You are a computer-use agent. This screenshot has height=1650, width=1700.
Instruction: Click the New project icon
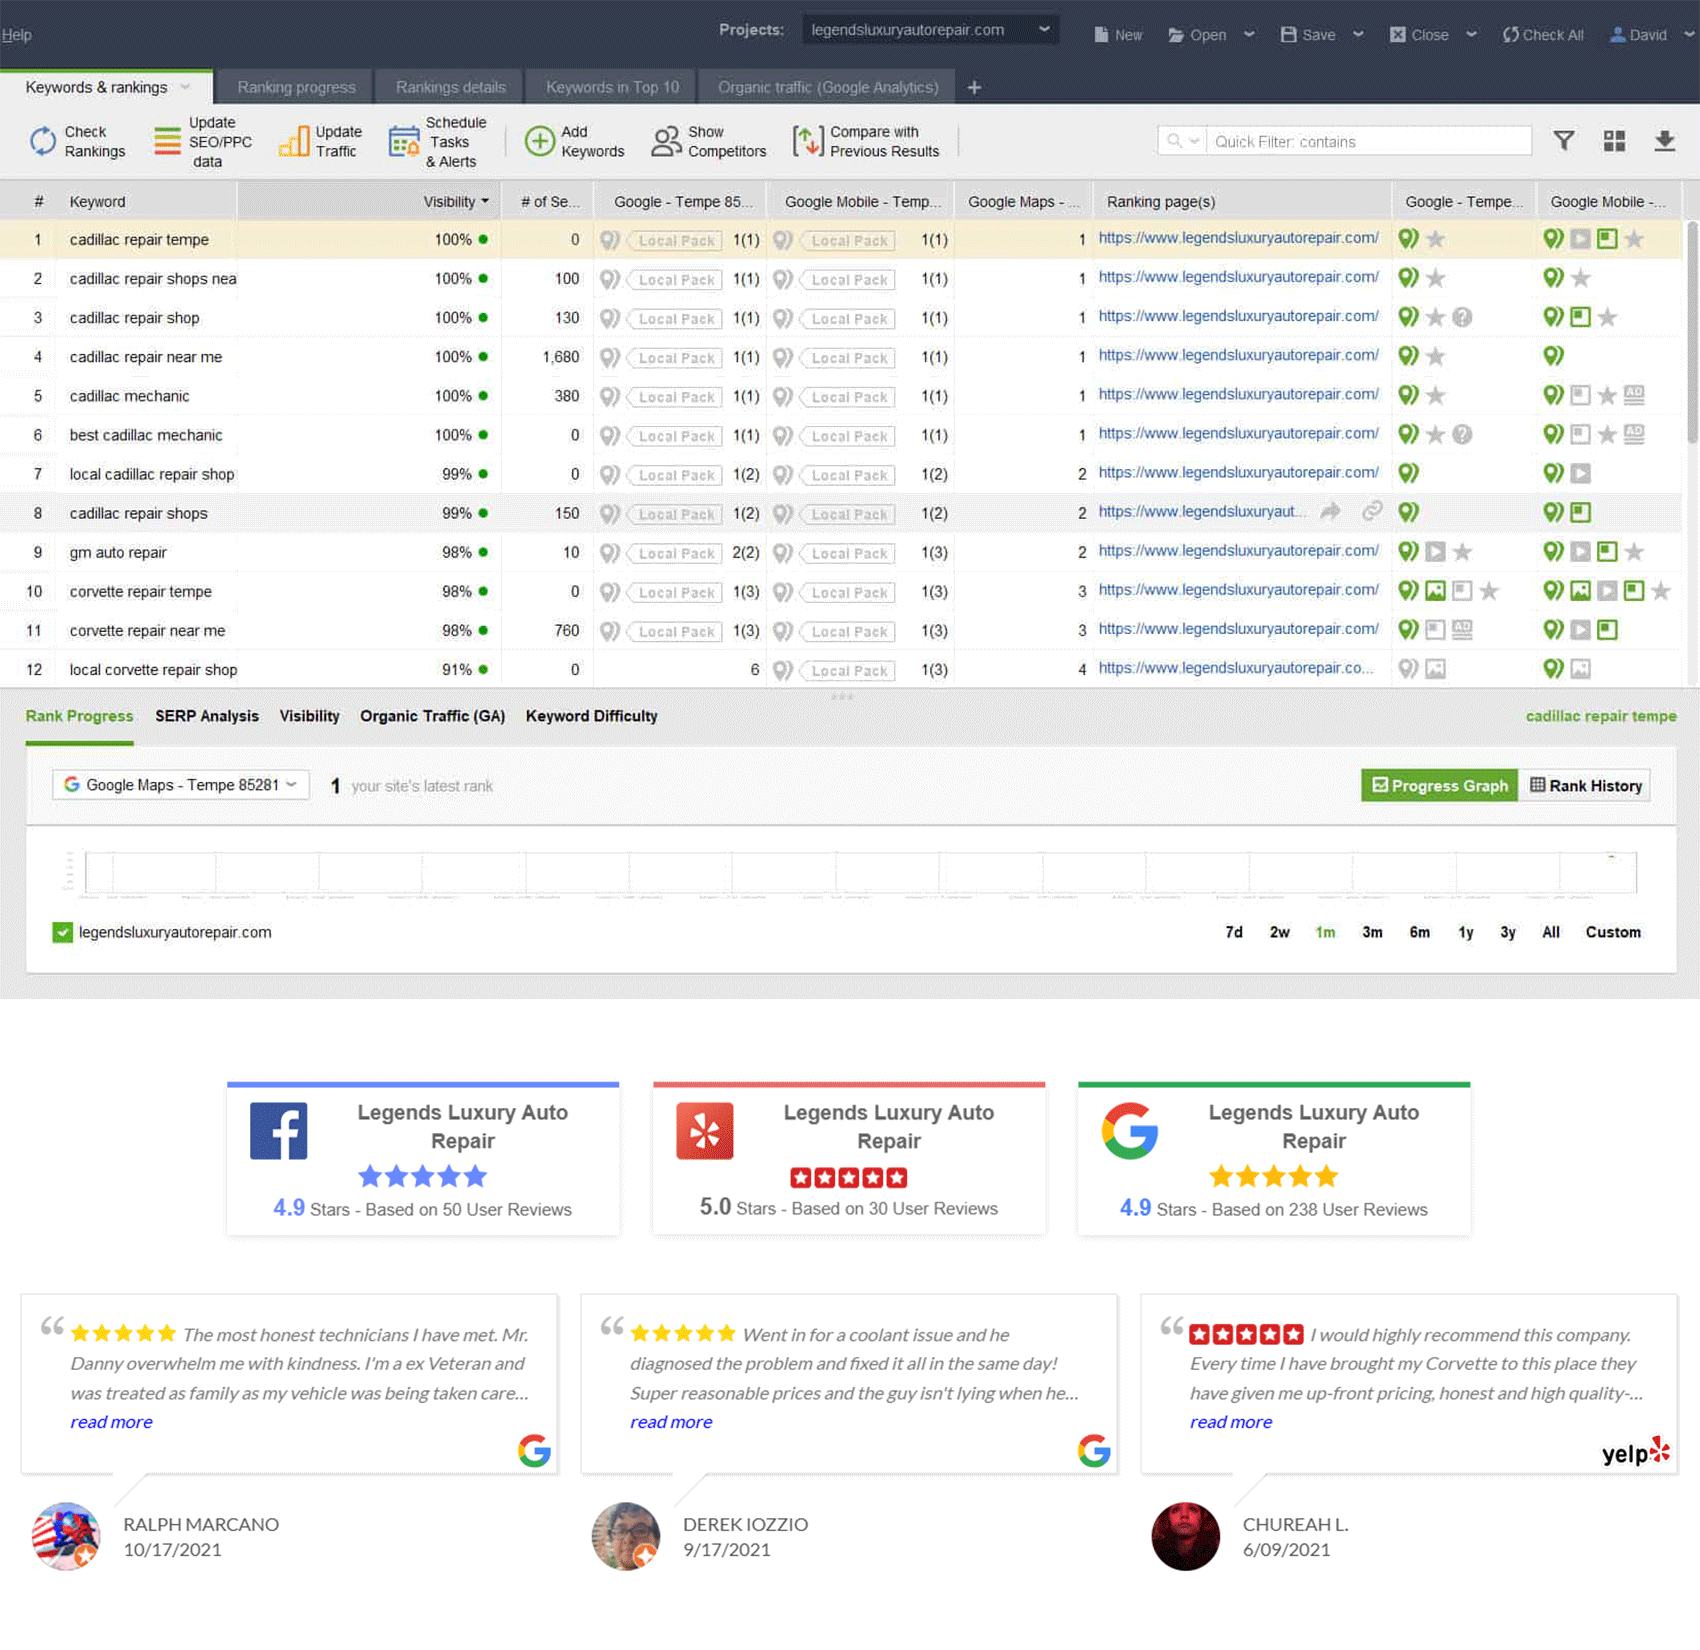1101,35
